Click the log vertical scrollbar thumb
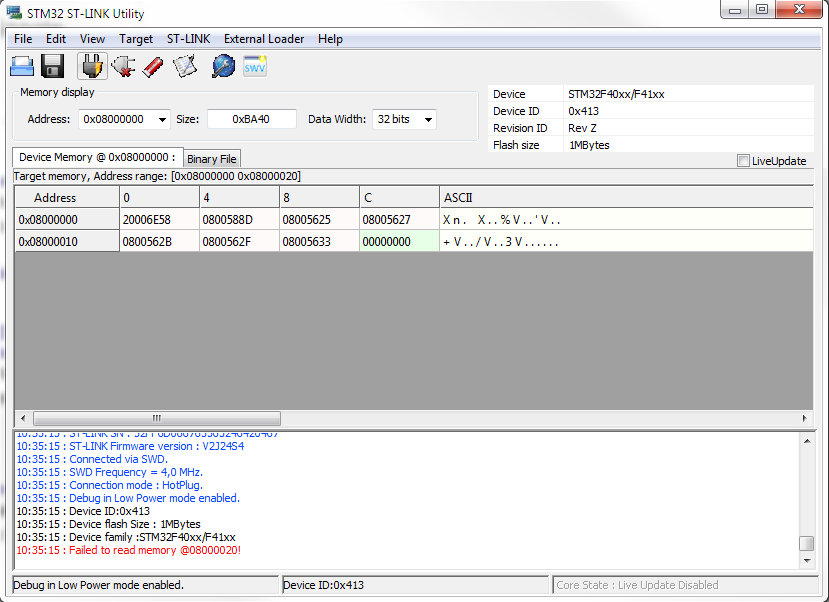 pos(807,543)
